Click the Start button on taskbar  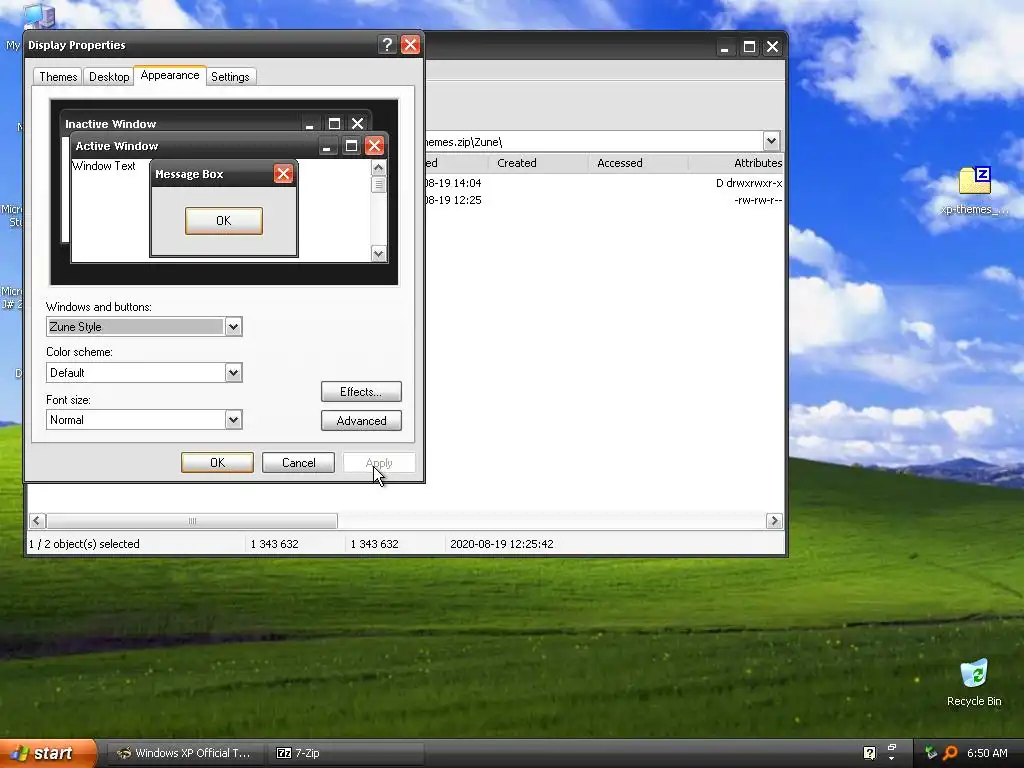pyautogui.click(x=48, y=753)
